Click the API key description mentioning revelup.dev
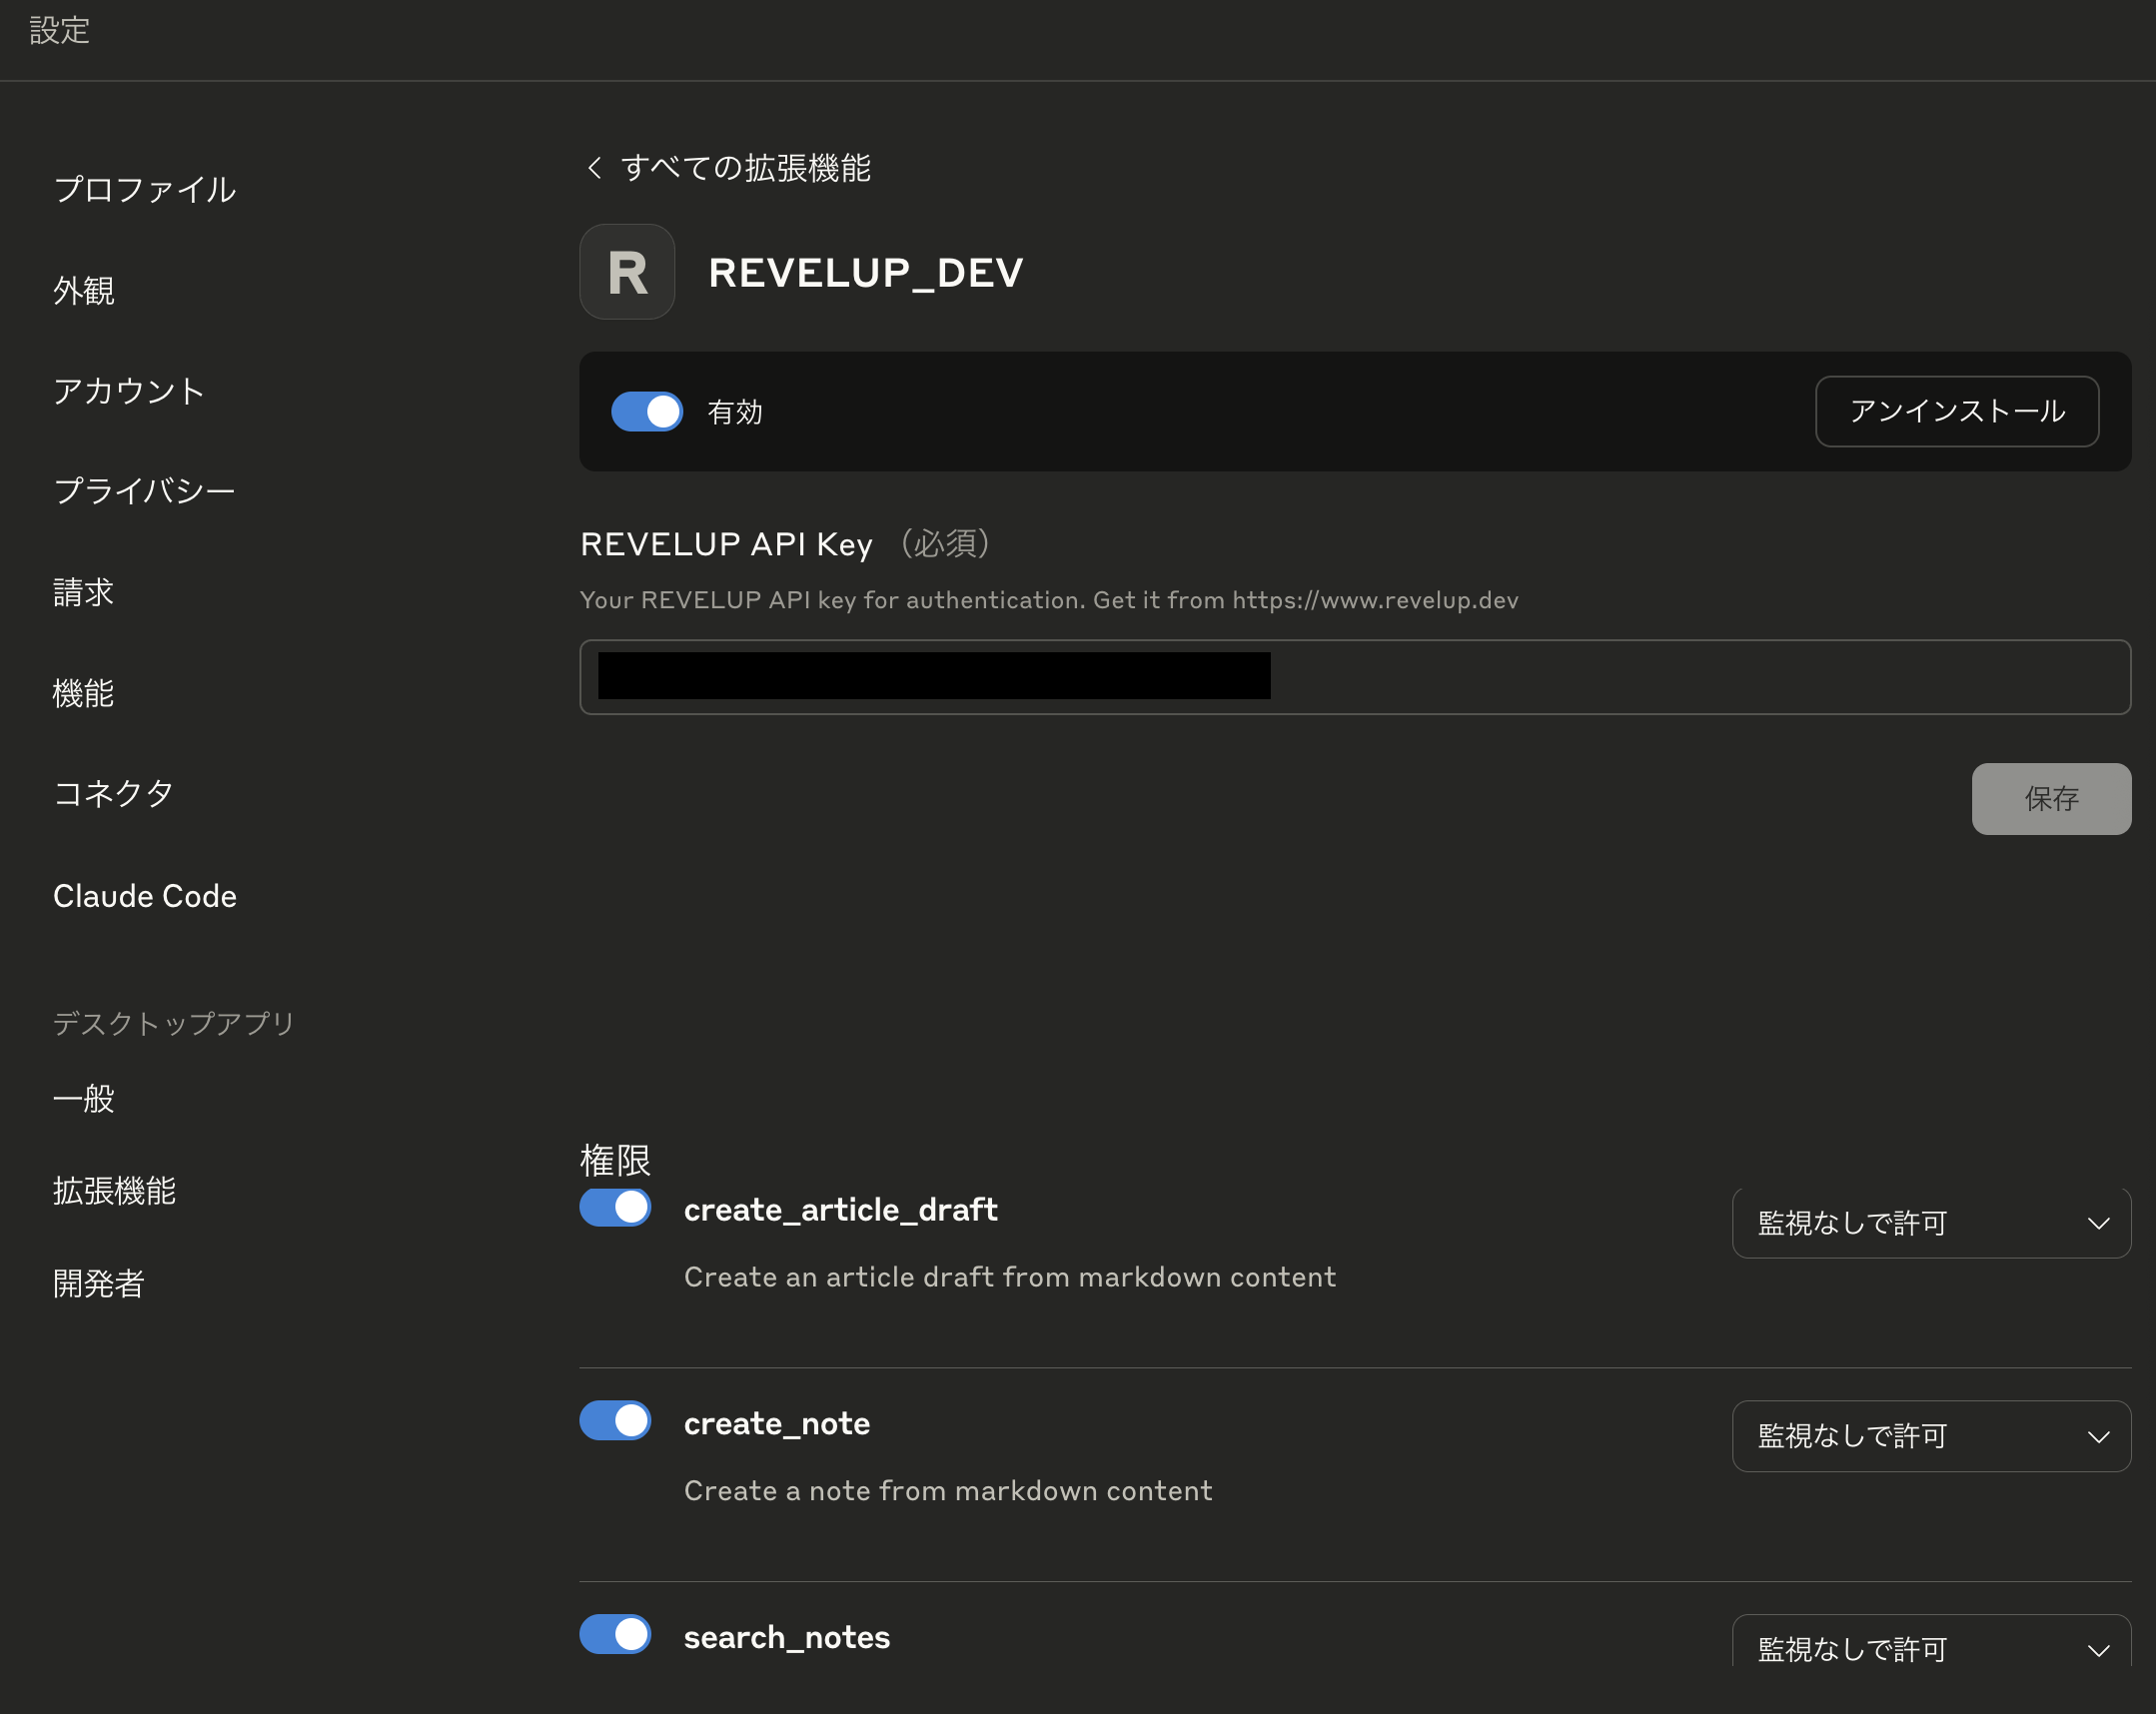The height and width of the screenshot is (1714, 2156). [1049, 600]
